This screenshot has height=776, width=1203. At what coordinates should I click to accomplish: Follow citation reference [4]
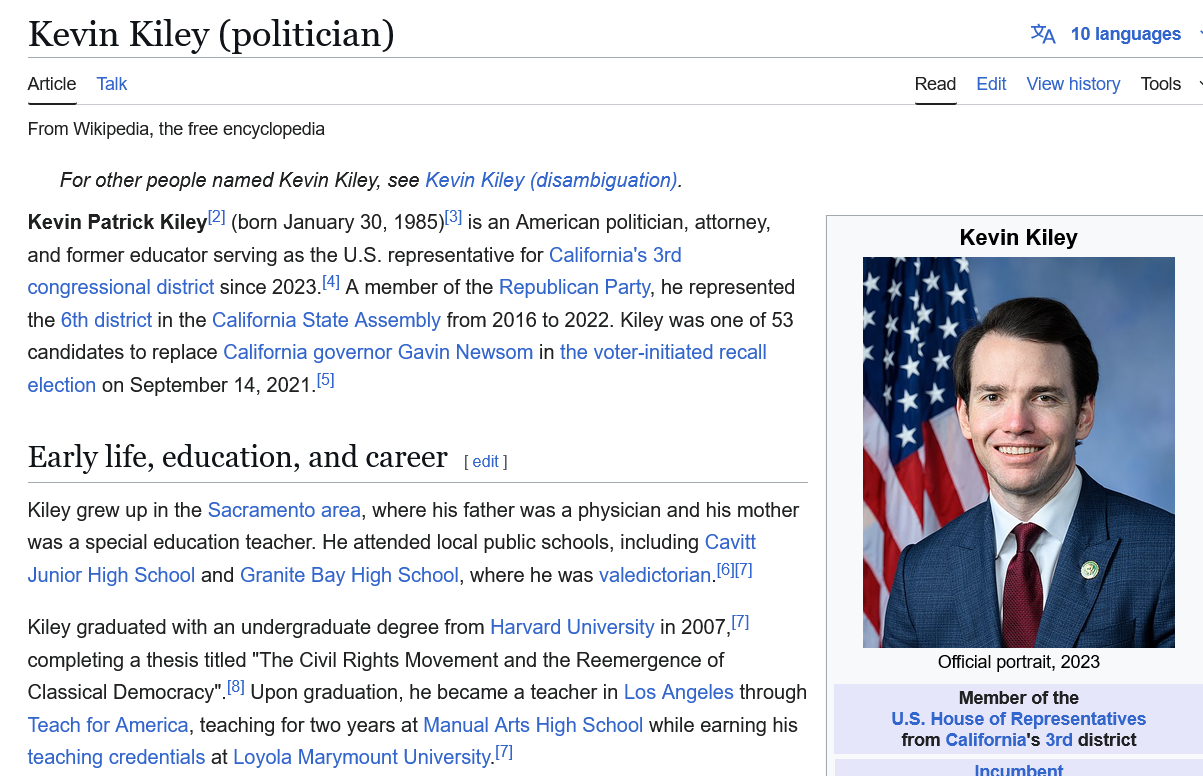click(x=331, y=282)
